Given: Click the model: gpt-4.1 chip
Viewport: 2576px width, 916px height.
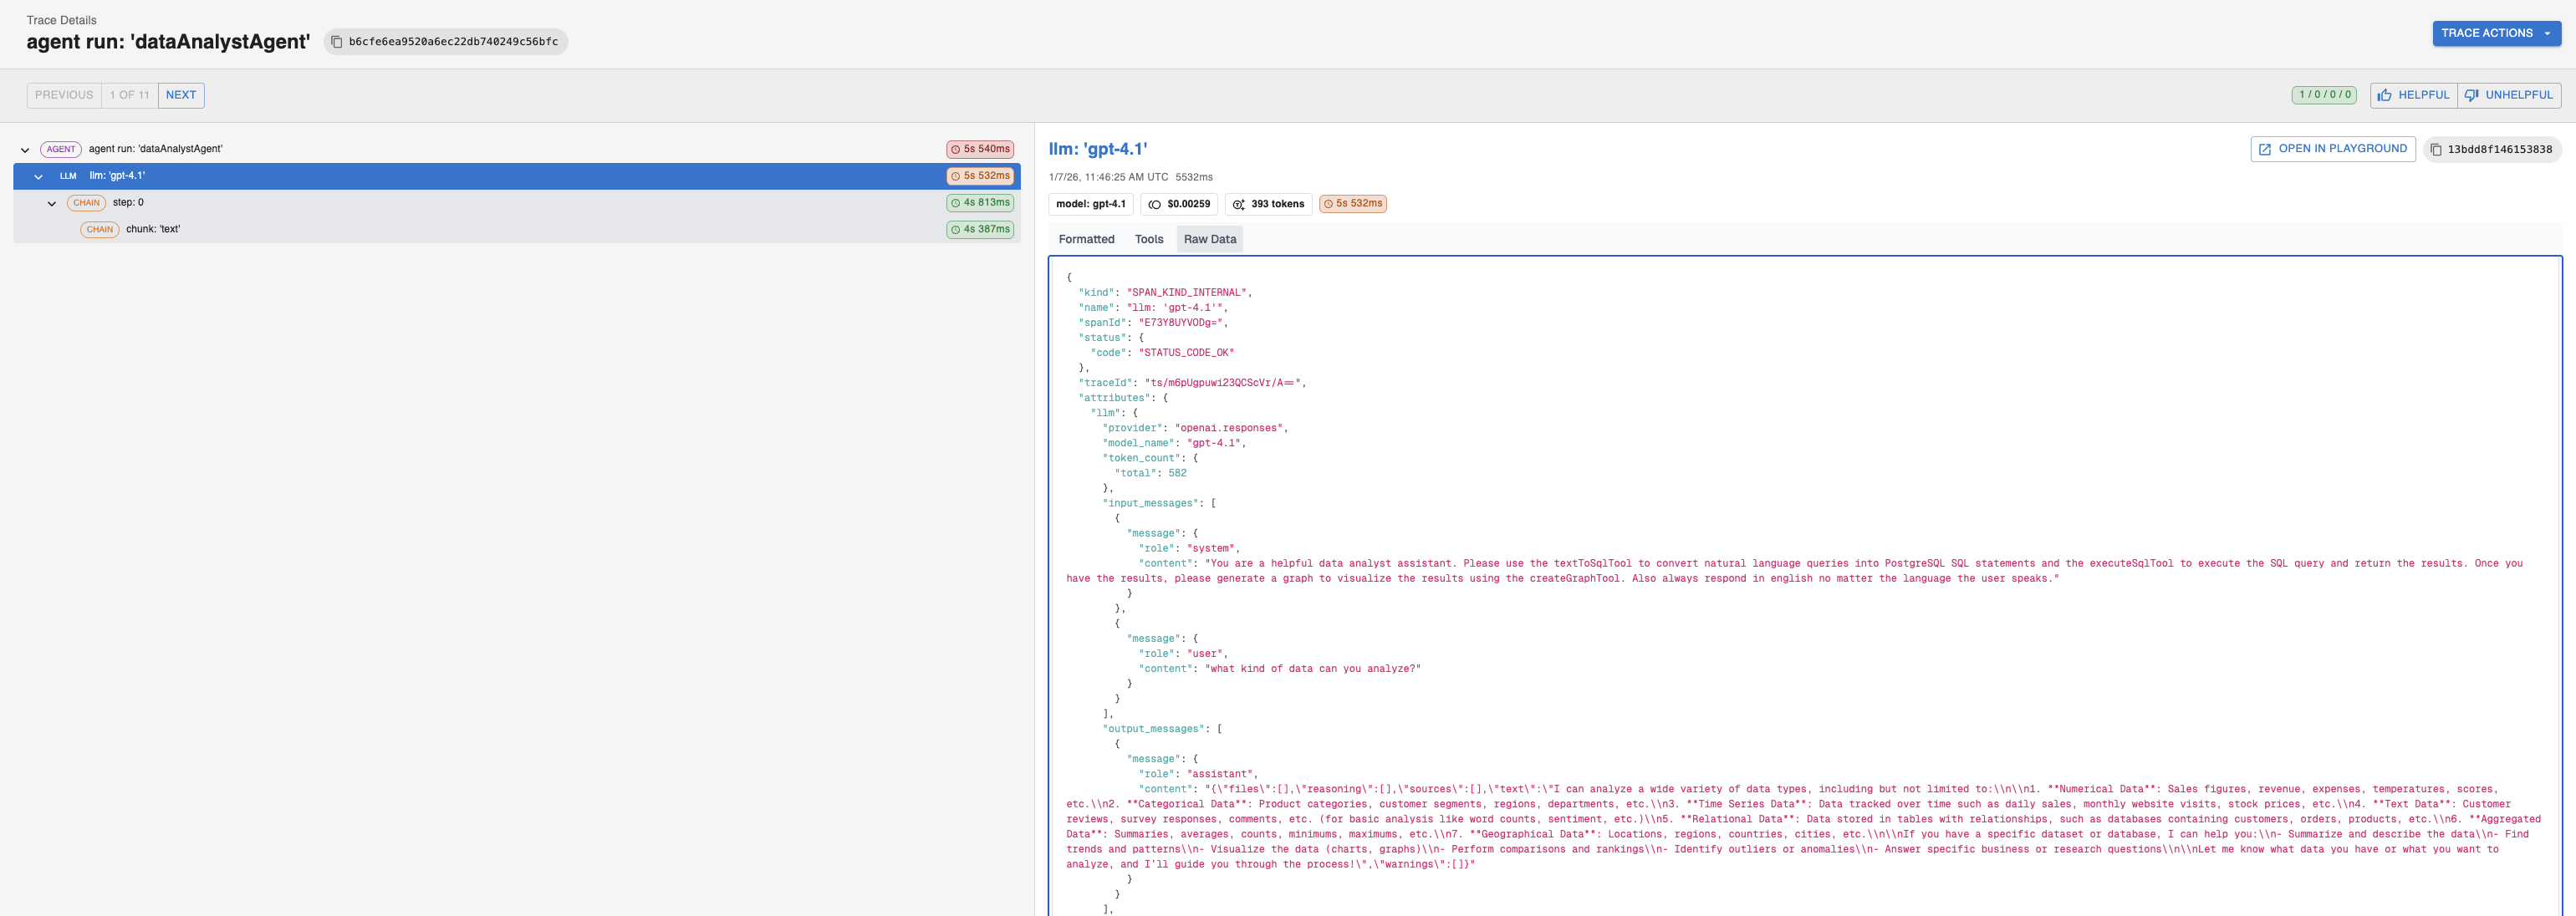Looking at the screenshot, I should click(1090, 204).
